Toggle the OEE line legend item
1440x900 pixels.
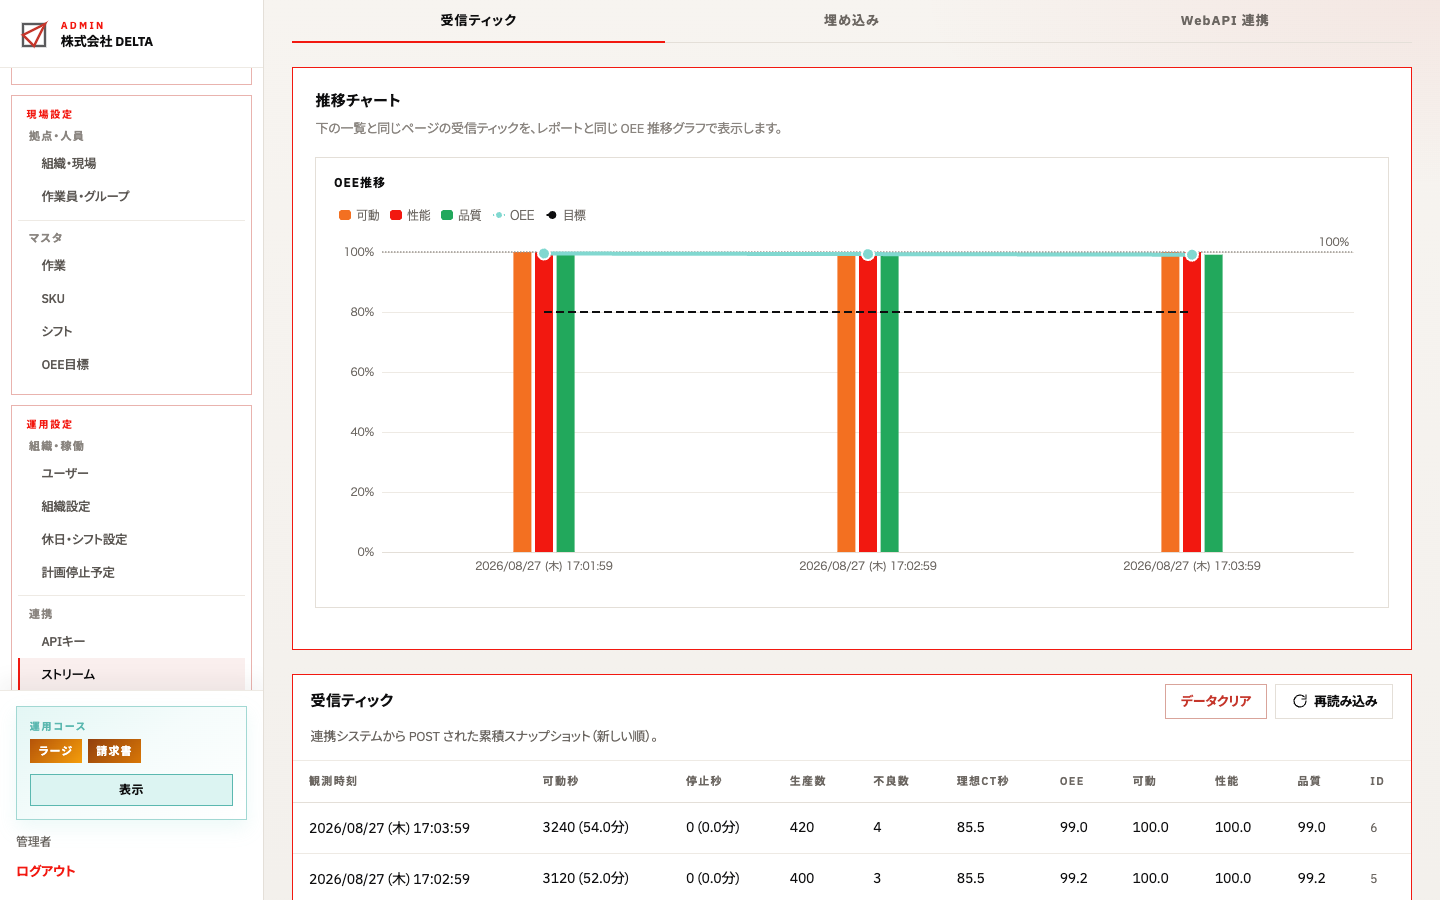(513, 215)
